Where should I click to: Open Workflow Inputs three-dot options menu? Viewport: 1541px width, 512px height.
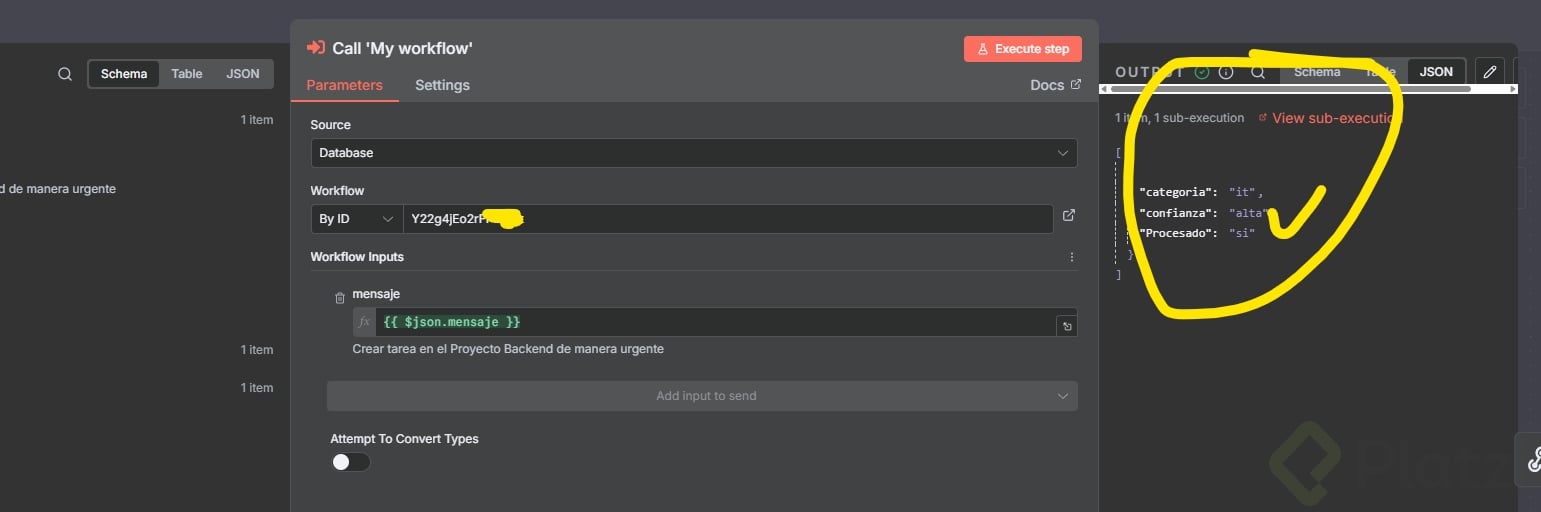pos(1072,257)
